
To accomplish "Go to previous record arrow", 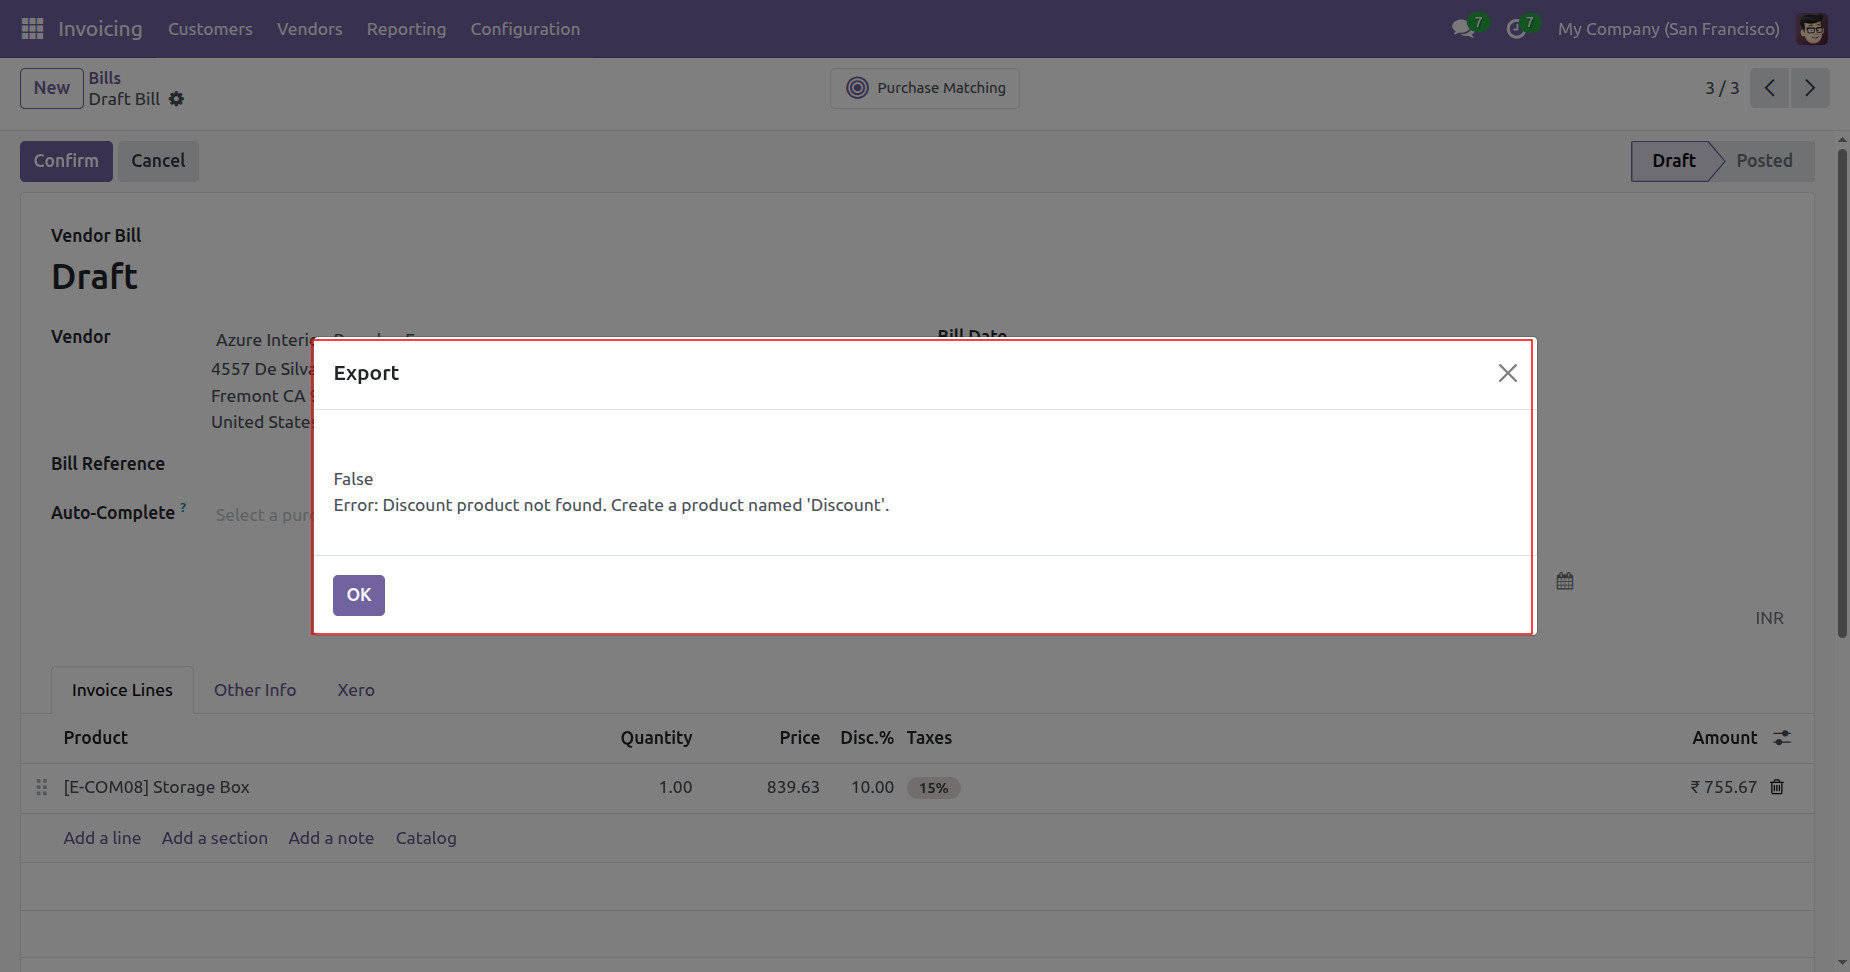I will [1770, 88].
